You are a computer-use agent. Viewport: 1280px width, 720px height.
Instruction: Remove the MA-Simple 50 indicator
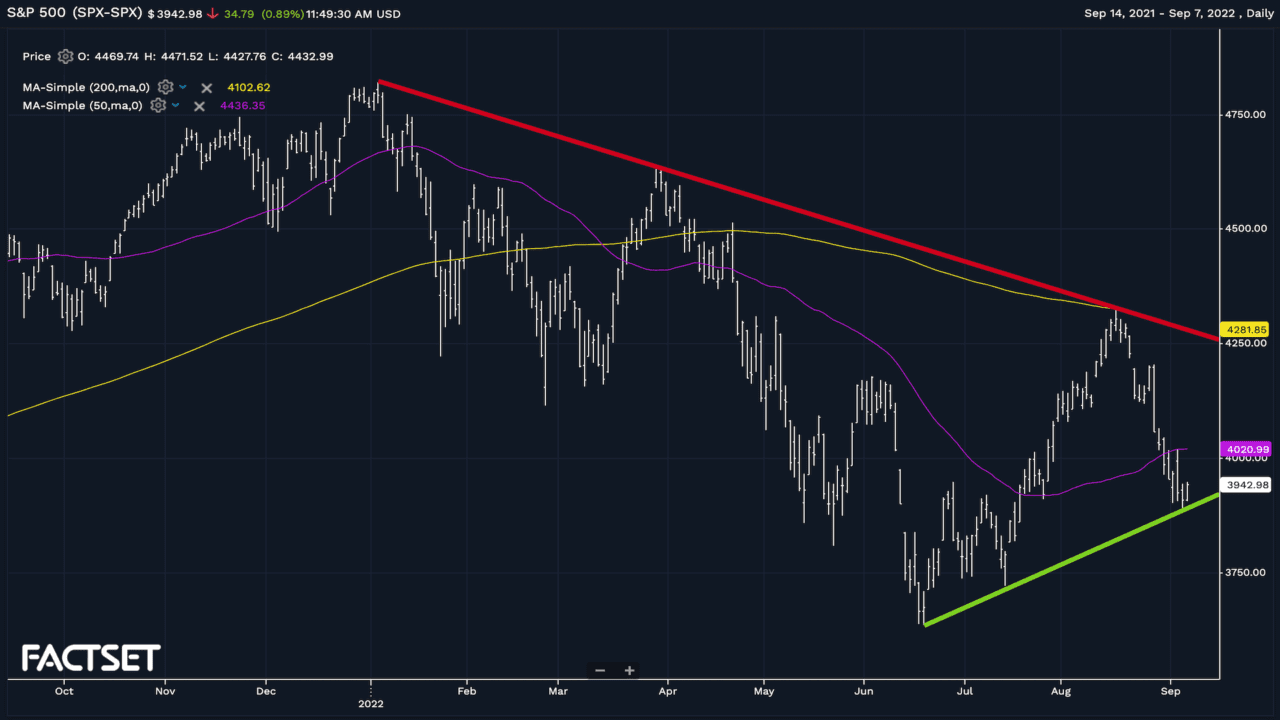tap(199, 106)
